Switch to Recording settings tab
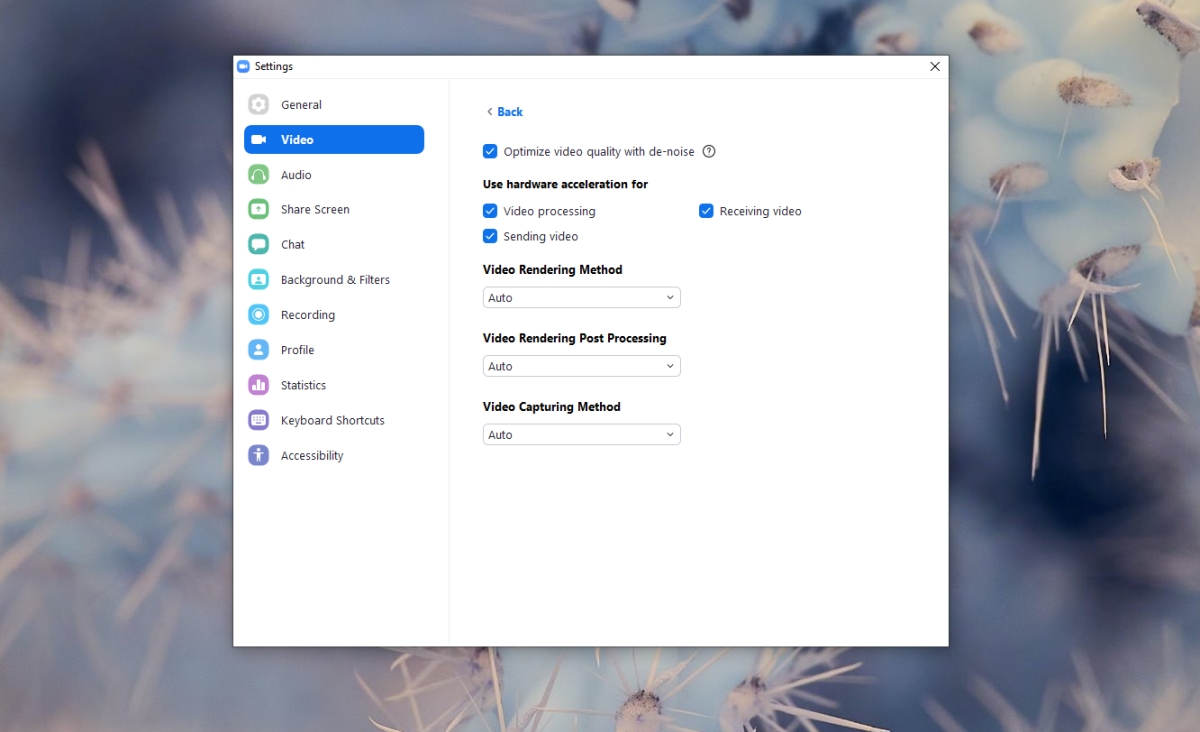 [x=334, y=315]
